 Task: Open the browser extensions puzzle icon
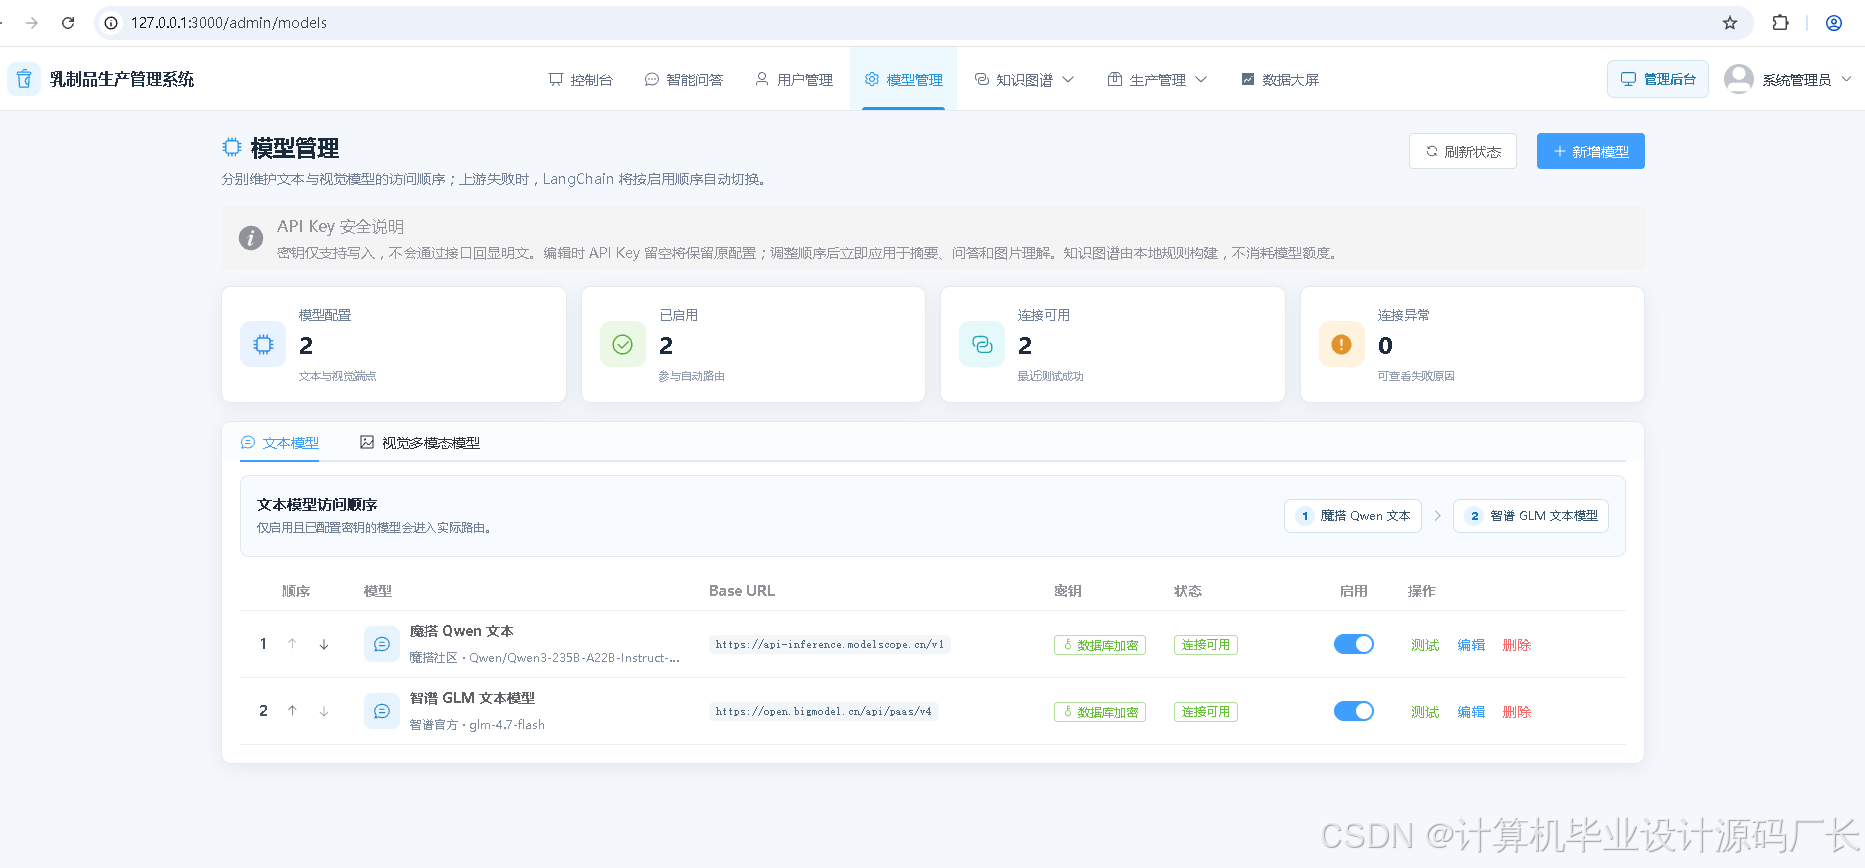point(1780,23)
